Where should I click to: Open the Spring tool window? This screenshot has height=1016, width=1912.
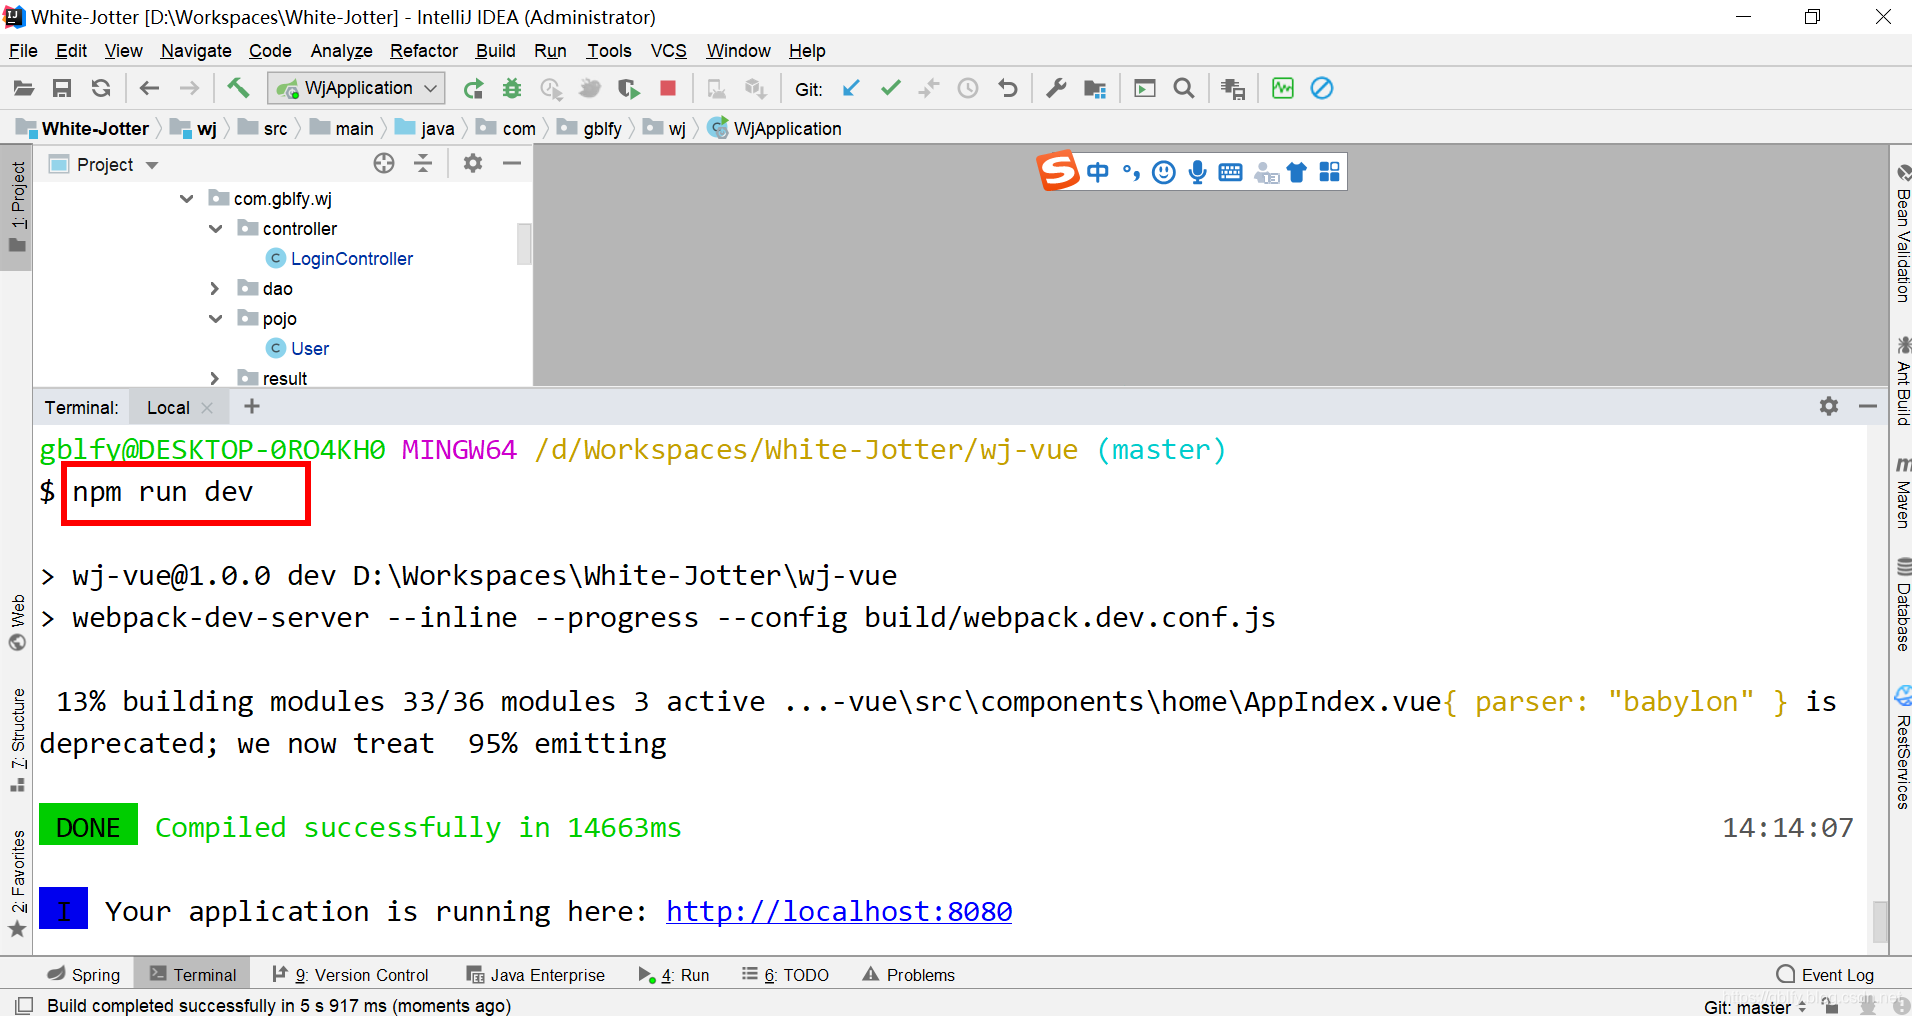84,975
